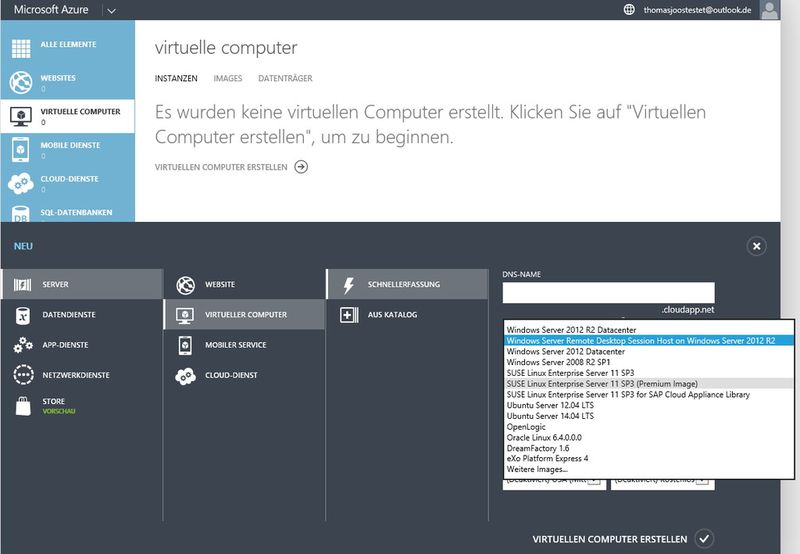Image resolution: width=800 pixels, height=554 pixels.
Task: Expand the Microsoft Azure header chevron
Action: [111, 11]
